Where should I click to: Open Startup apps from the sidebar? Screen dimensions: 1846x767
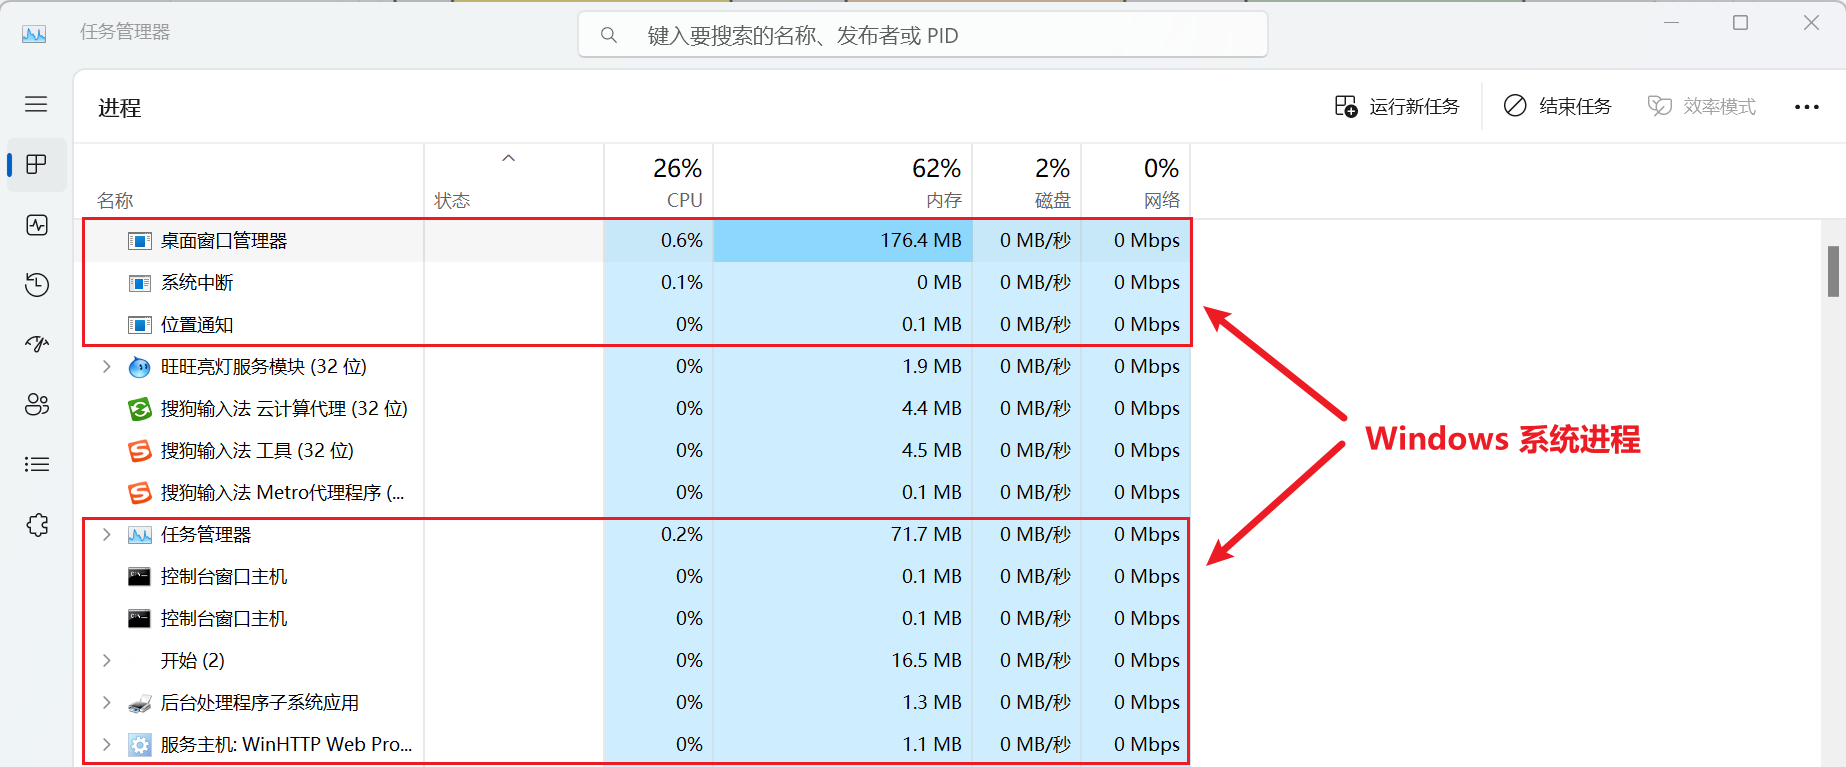(37, 345)
